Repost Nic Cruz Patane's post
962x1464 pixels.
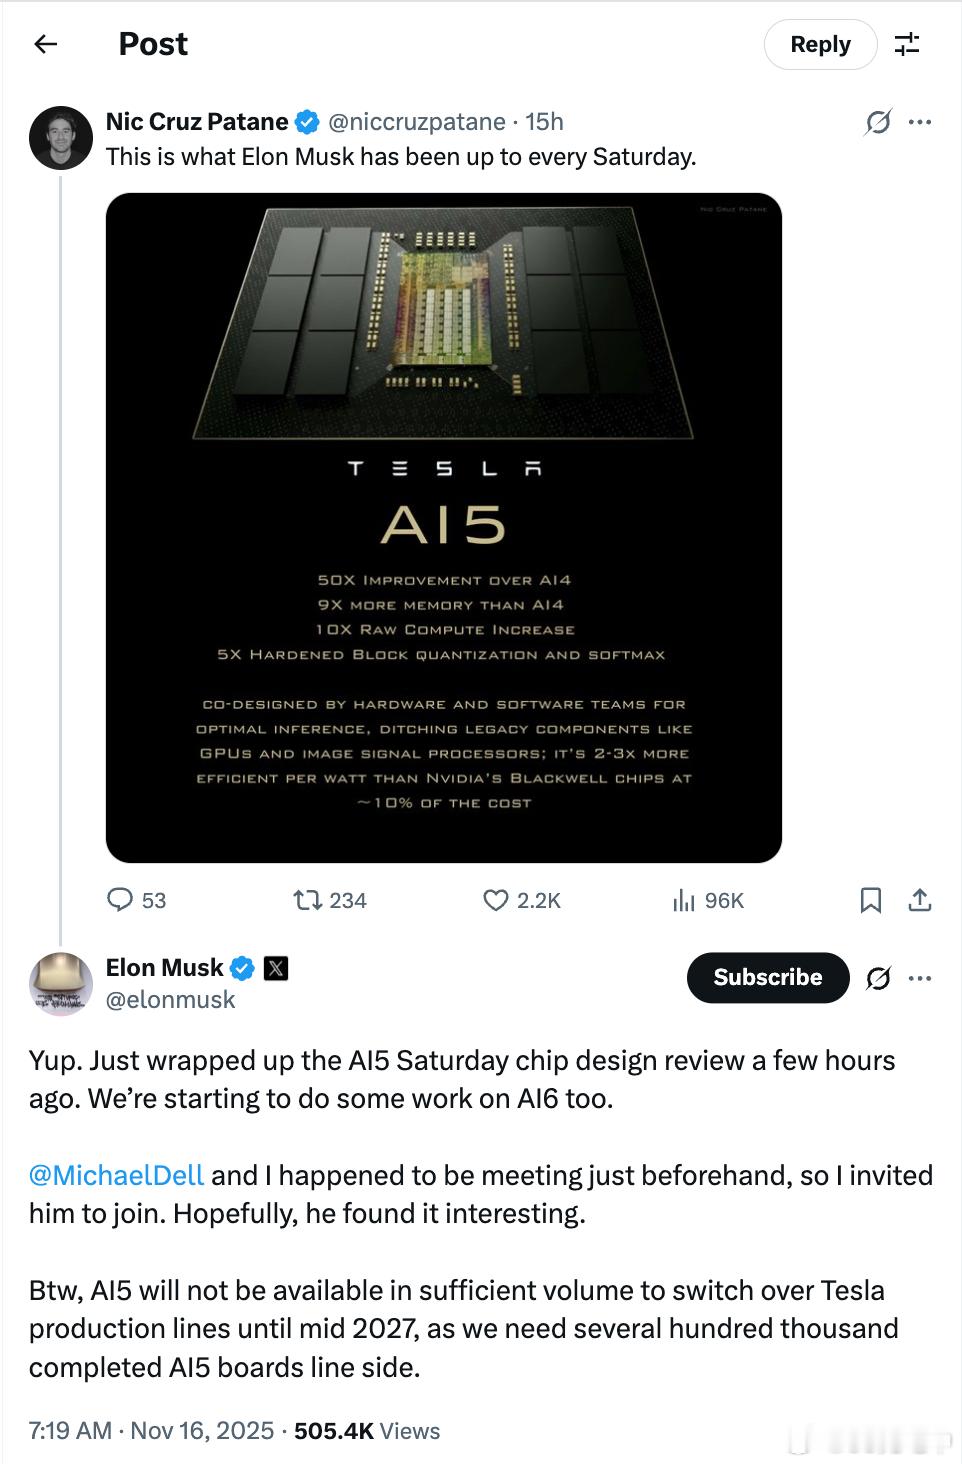[x=306, y=900]
